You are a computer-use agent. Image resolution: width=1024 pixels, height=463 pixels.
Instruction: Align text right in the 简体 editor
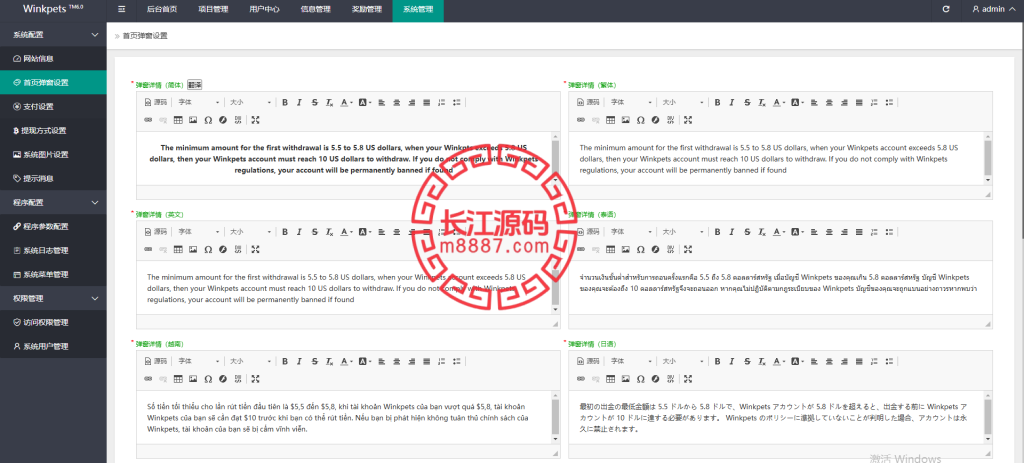tap(412, 103)
